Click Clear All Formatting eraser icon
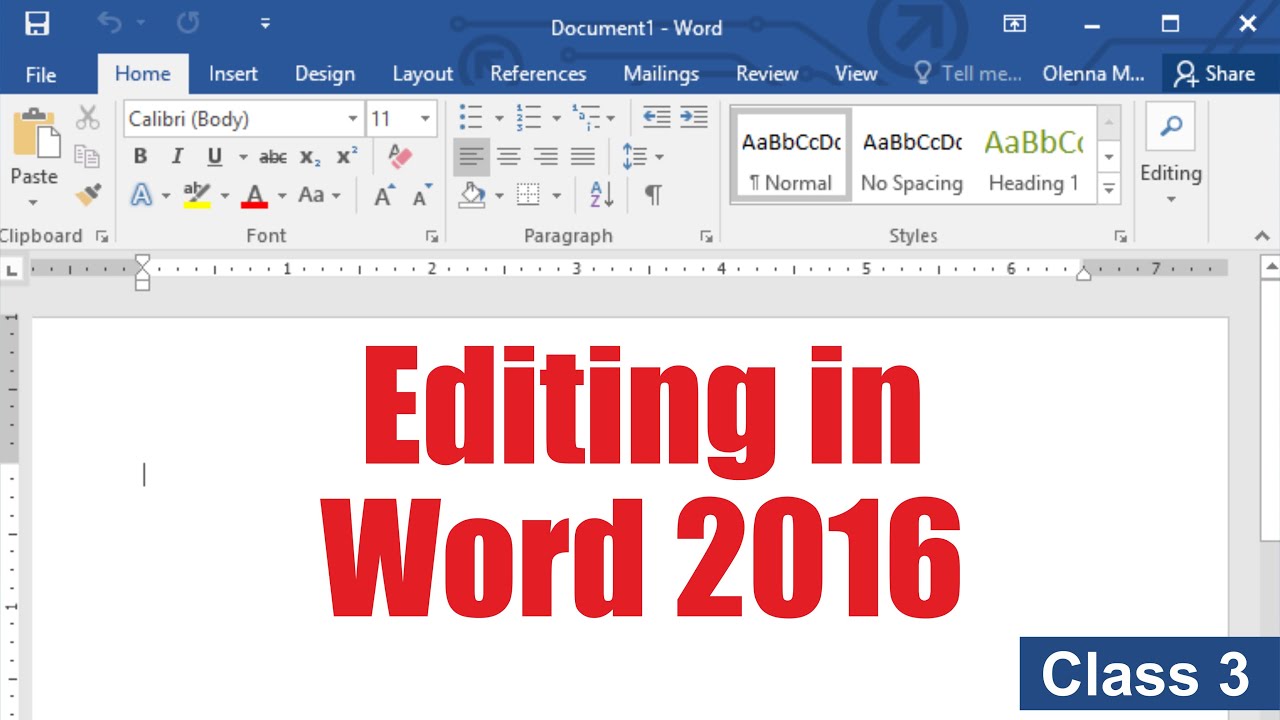1280x720 pixels. (x=400, y=157)
